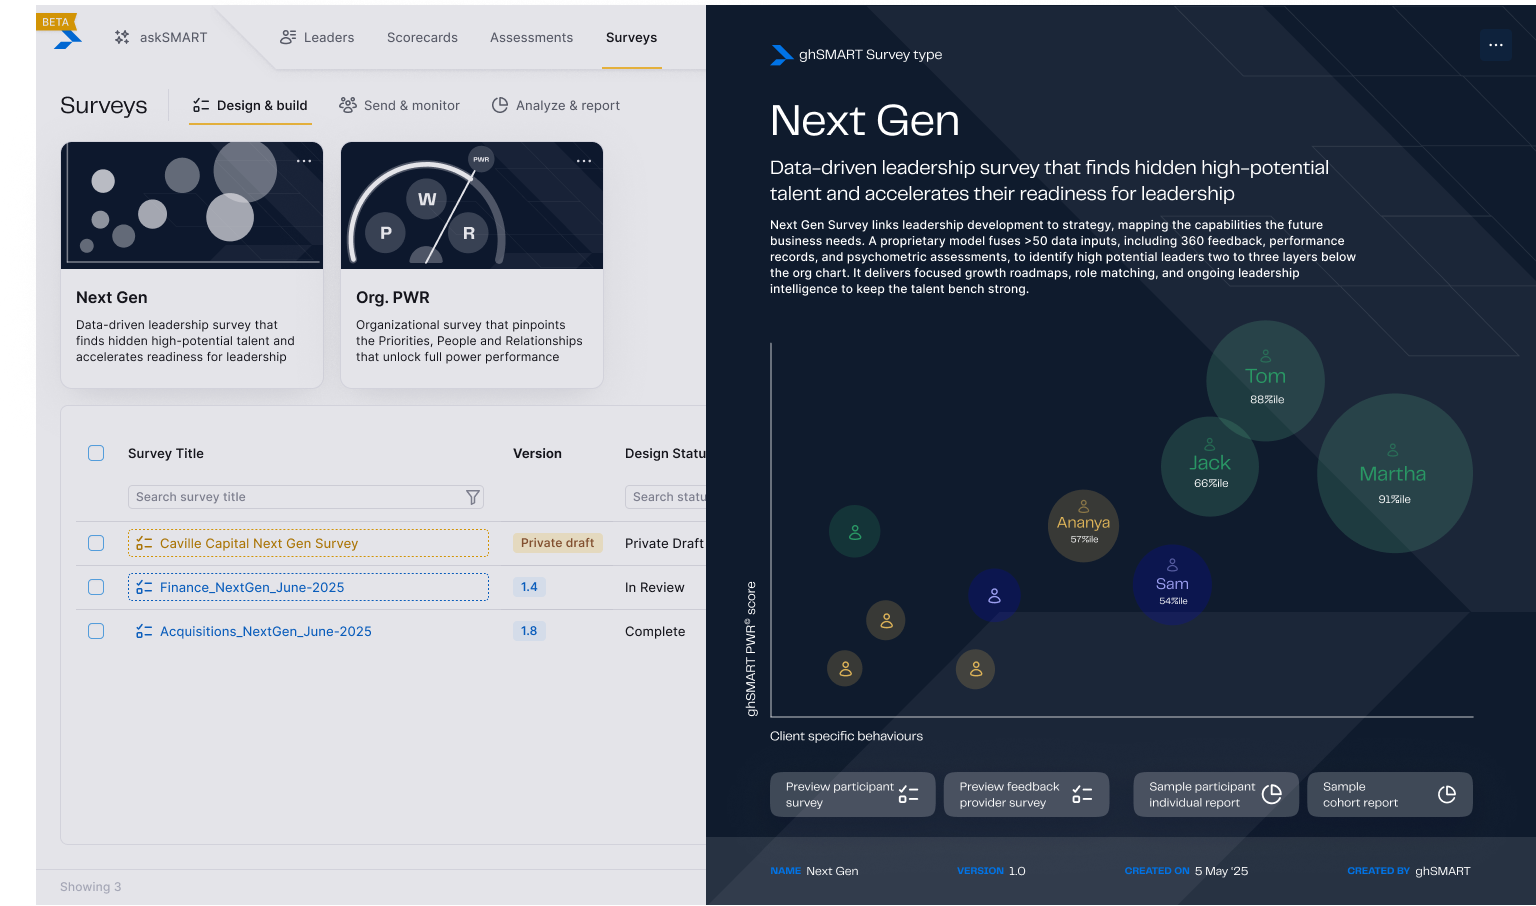Click the Showing 3 footer text
This screenshot has height=906, width=1536.
pyautogui.click(x=91, y=887)
